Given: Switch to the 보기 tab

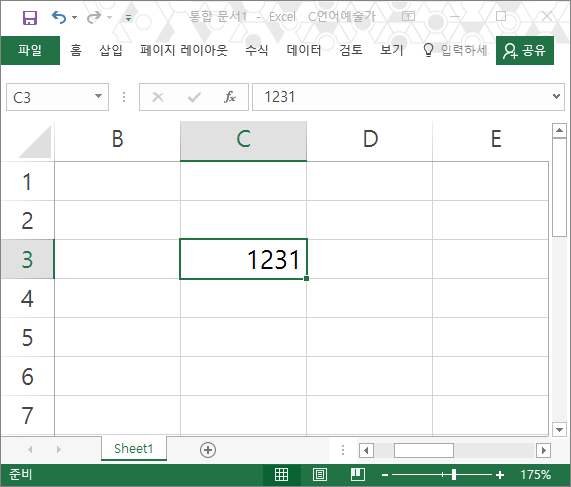Looking at the screenshot, I should coord(392,50).
